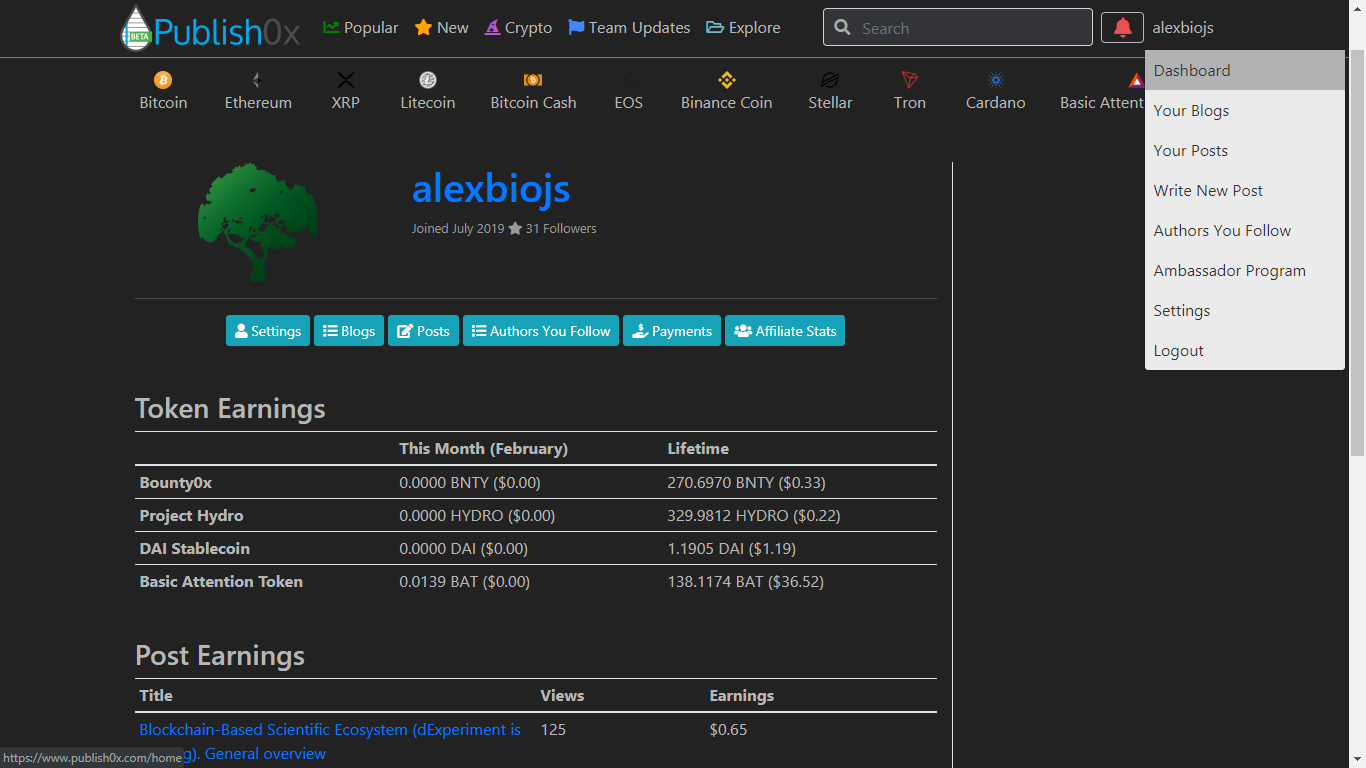Screen dimensions: 1366x768
Task: Click the Tron coin icon
Action: [x=910, y=80]
